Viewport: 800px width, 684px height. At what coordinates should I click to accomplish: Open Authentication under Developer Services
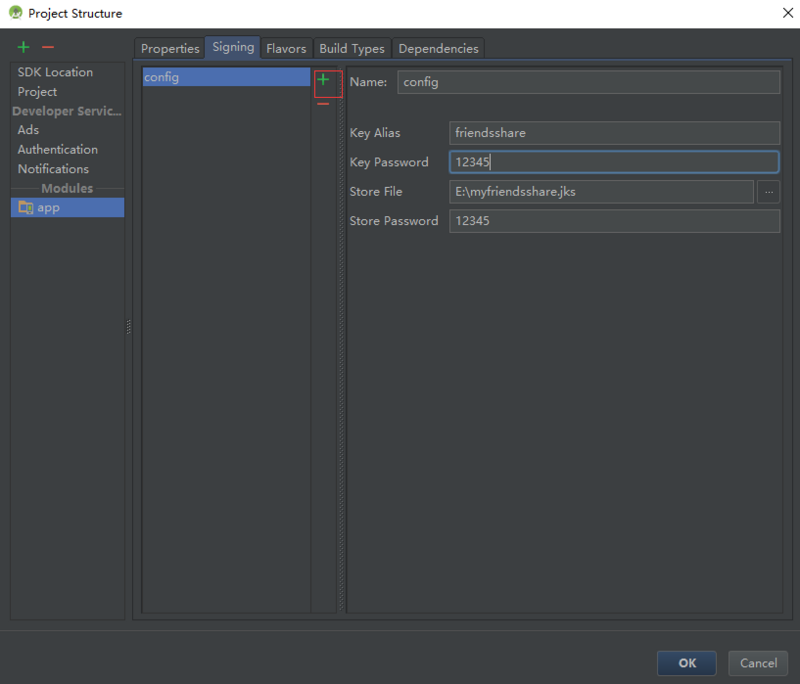(67, 149)
